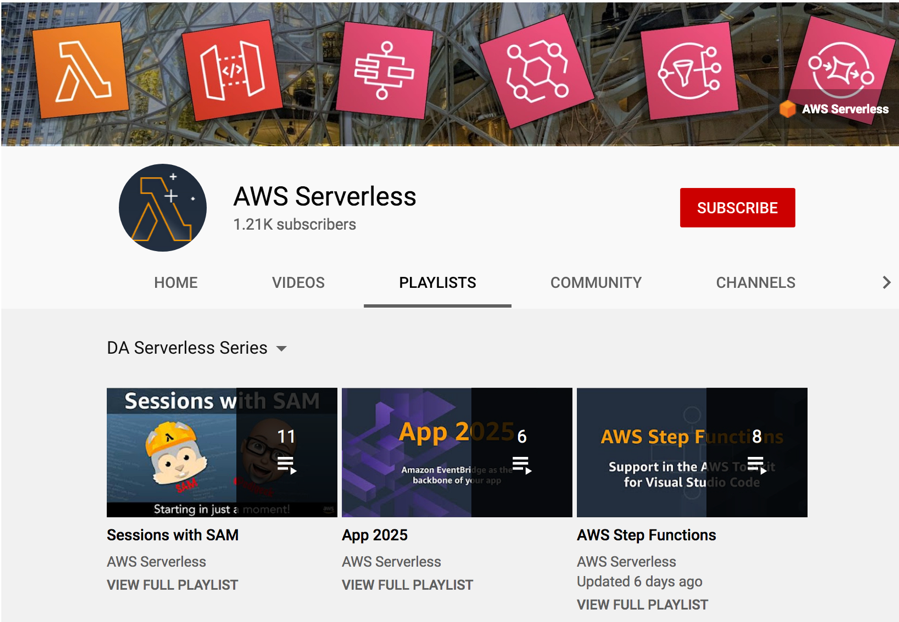Open the CHANNELS tab
Screen dimensions: 899x622
(x=756, y=283)
